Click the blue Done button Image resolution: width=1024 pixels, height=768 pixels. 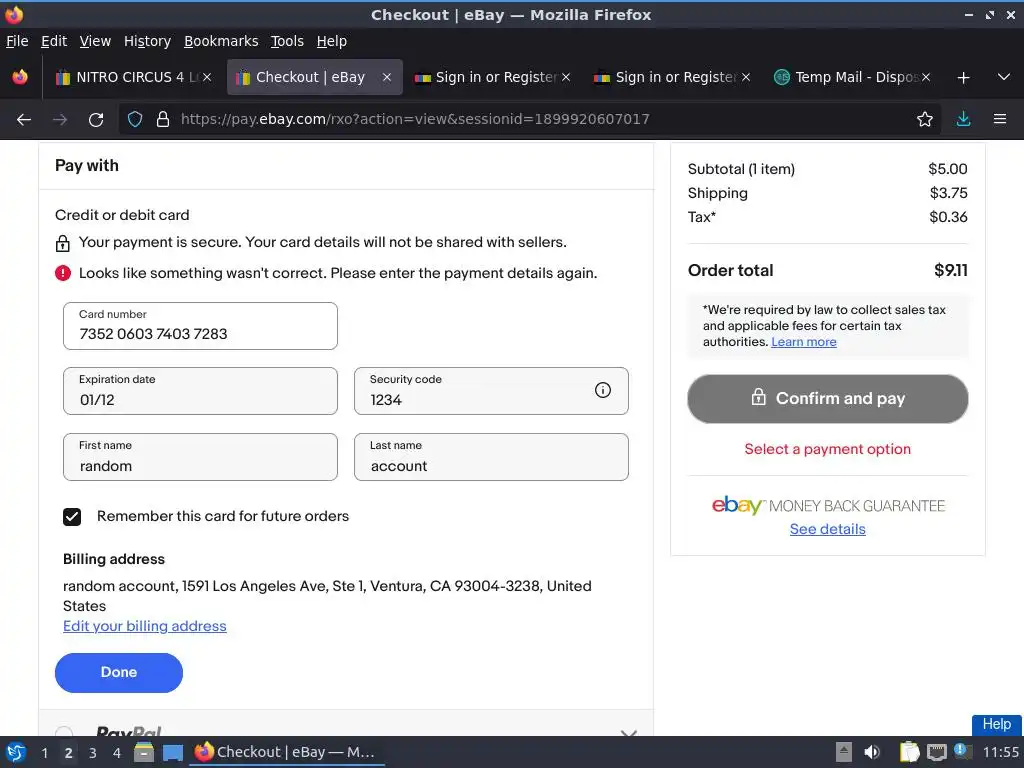119,673
